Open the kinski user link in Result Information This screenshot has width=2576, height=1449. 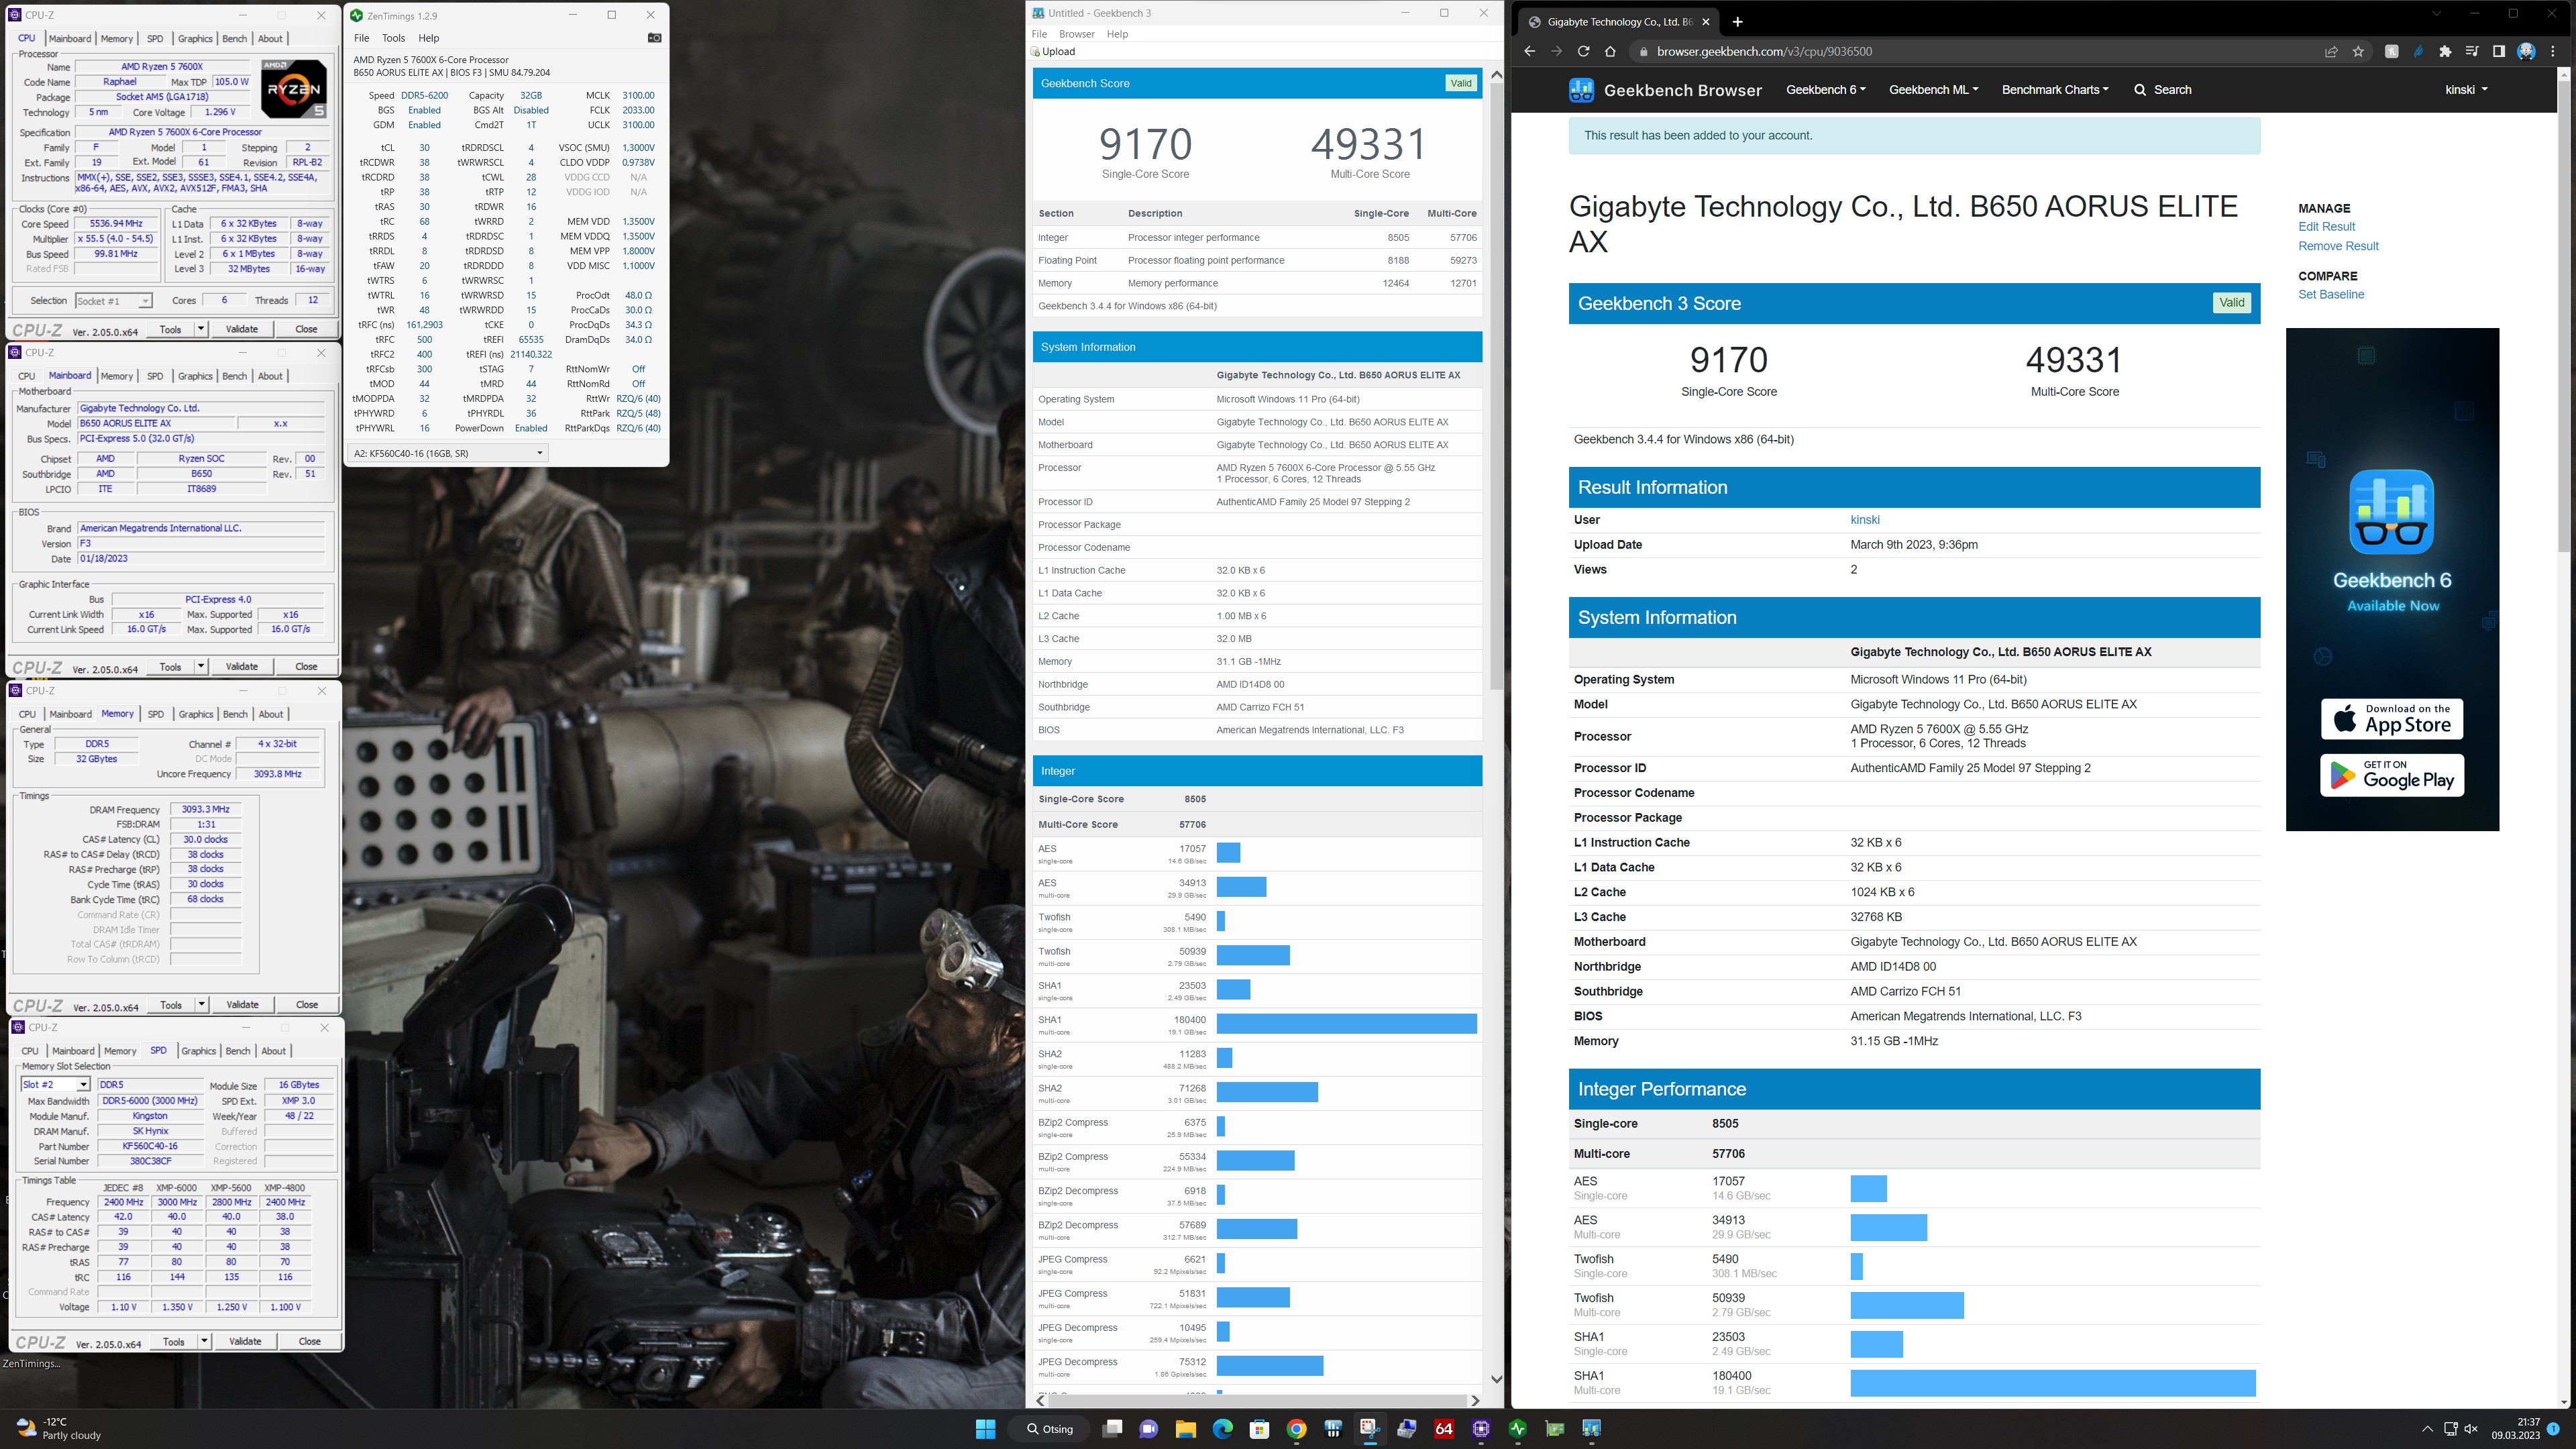pyautogui.click(x=1865, y=520)
